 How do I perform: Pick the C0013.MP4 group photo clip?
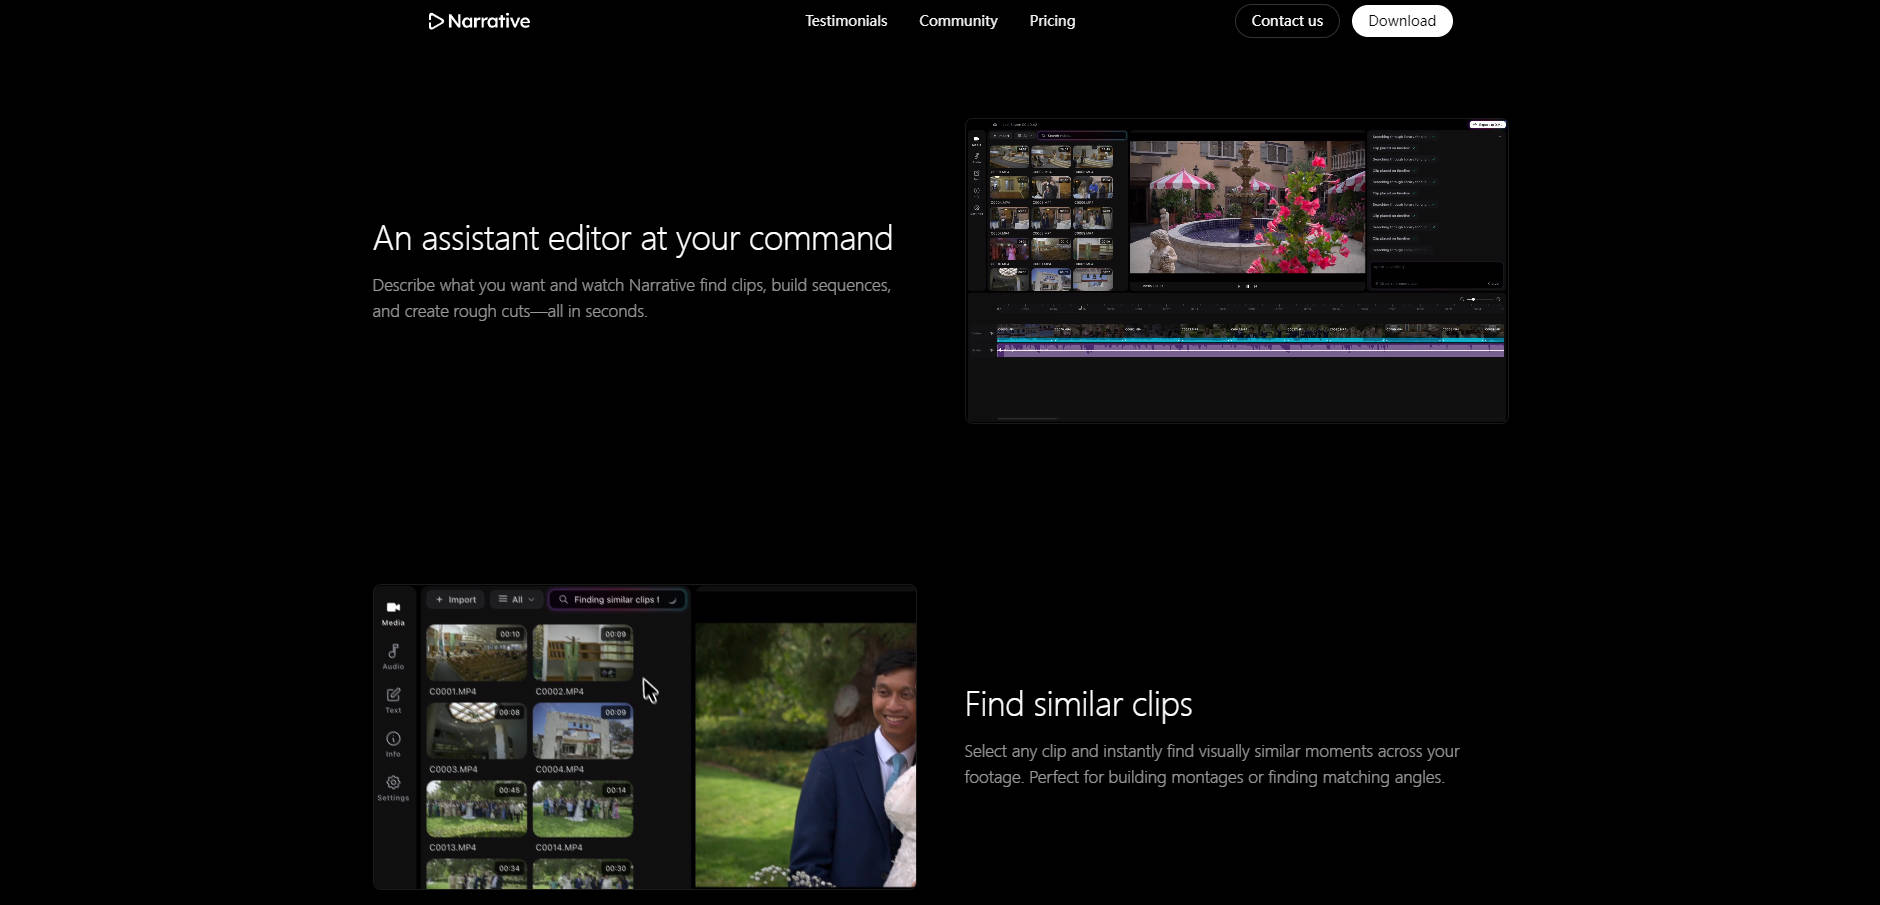(x=476, y=809)
